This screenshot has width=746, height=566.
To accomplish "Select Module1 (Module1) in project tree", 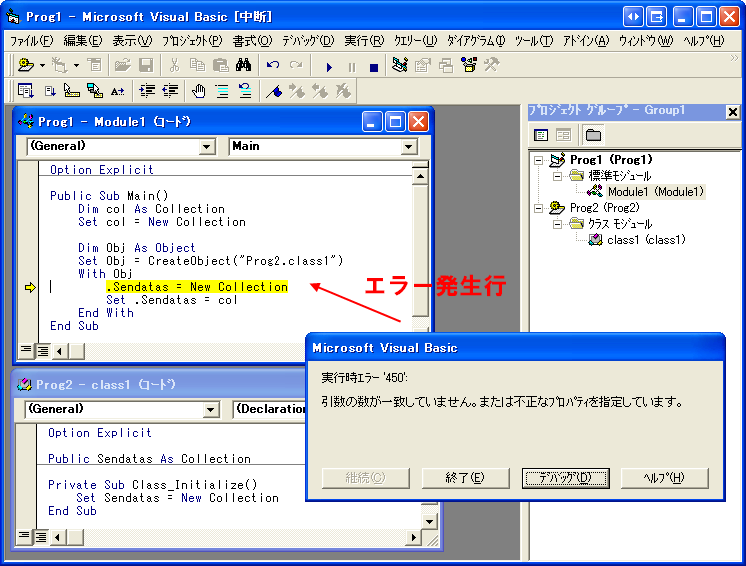I will click(x=655, y=192).
